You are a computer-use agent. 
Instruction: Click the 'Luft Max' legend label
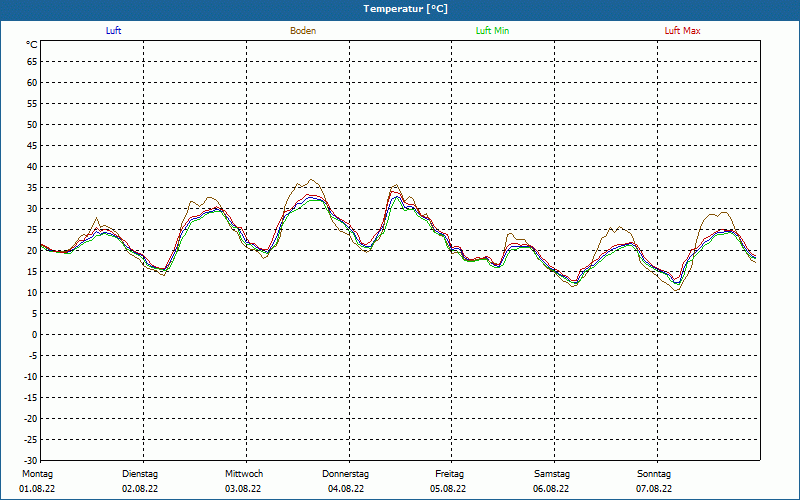pos(682,31)
